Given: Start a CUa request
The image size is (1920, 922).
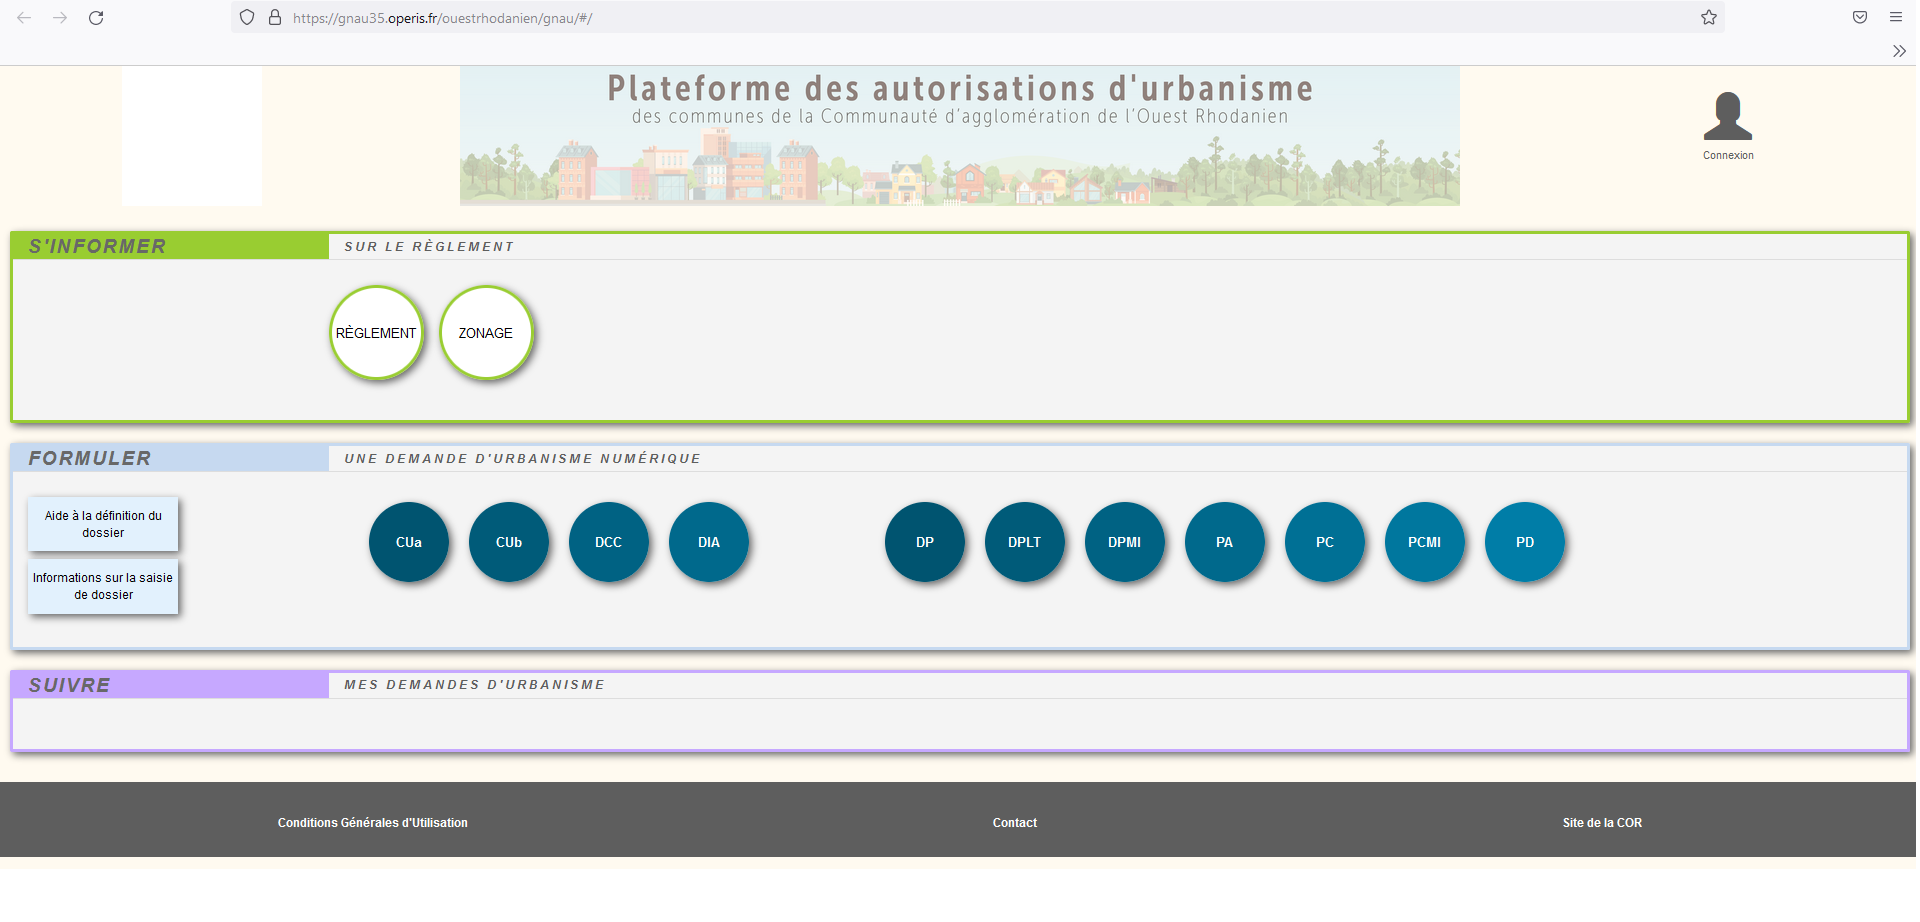Looking at the screenshot, I should click(409, 542).
